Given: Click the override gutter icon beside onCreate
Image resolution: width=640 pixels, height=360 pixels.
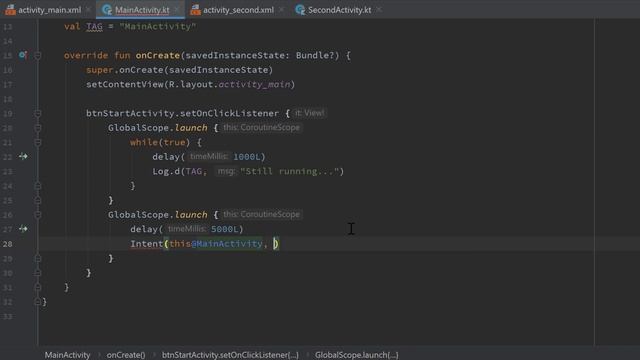Looking at the screenshot, I should coord(23,55).
